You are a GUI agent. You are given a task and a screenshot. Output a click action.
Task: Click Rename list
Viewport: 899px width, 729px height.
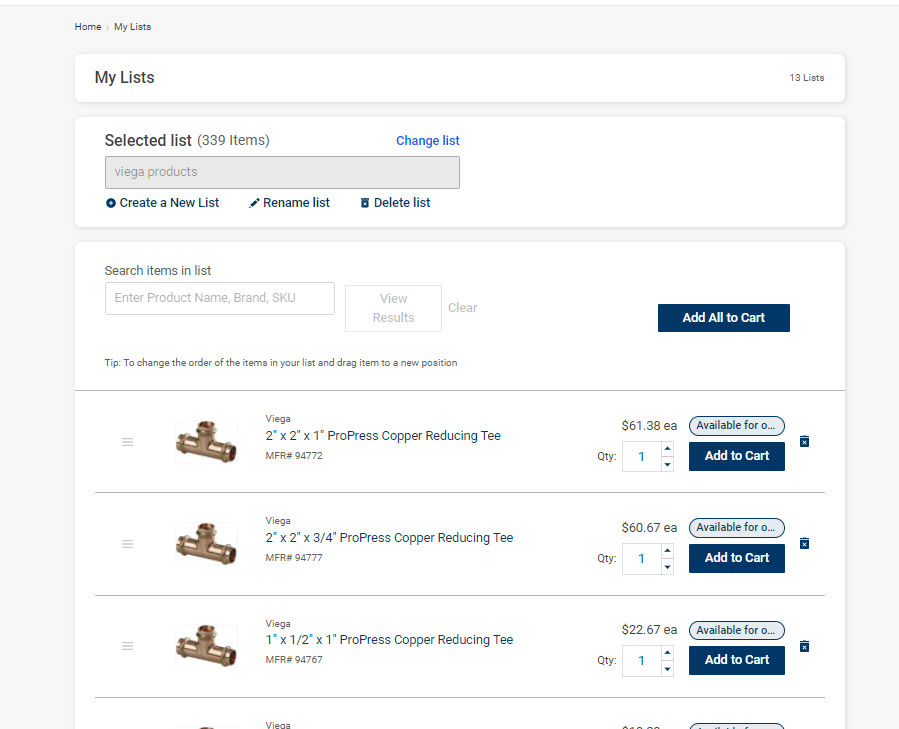pos(289,202)
